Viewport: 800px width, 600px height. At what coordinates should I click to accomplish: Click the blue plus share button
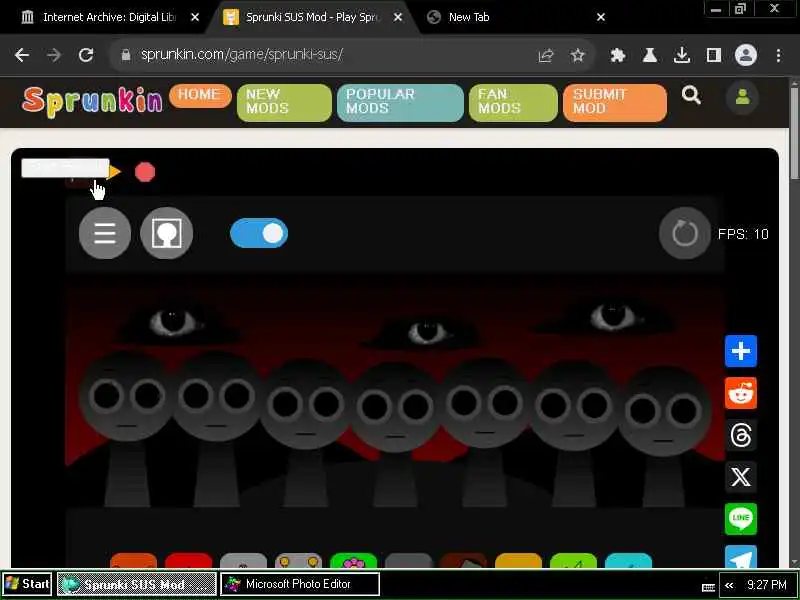click(x=741, y=351)
